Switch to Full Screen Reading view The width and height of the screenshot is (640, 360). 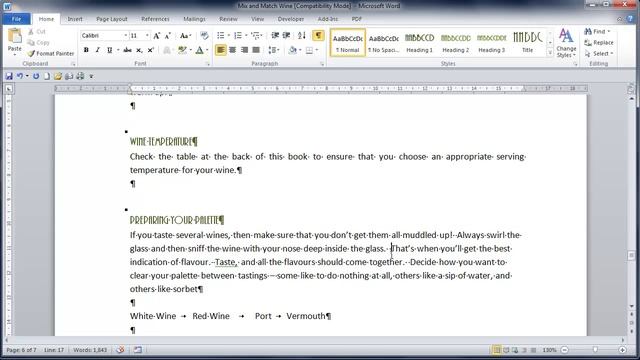[x=506, y=350]
